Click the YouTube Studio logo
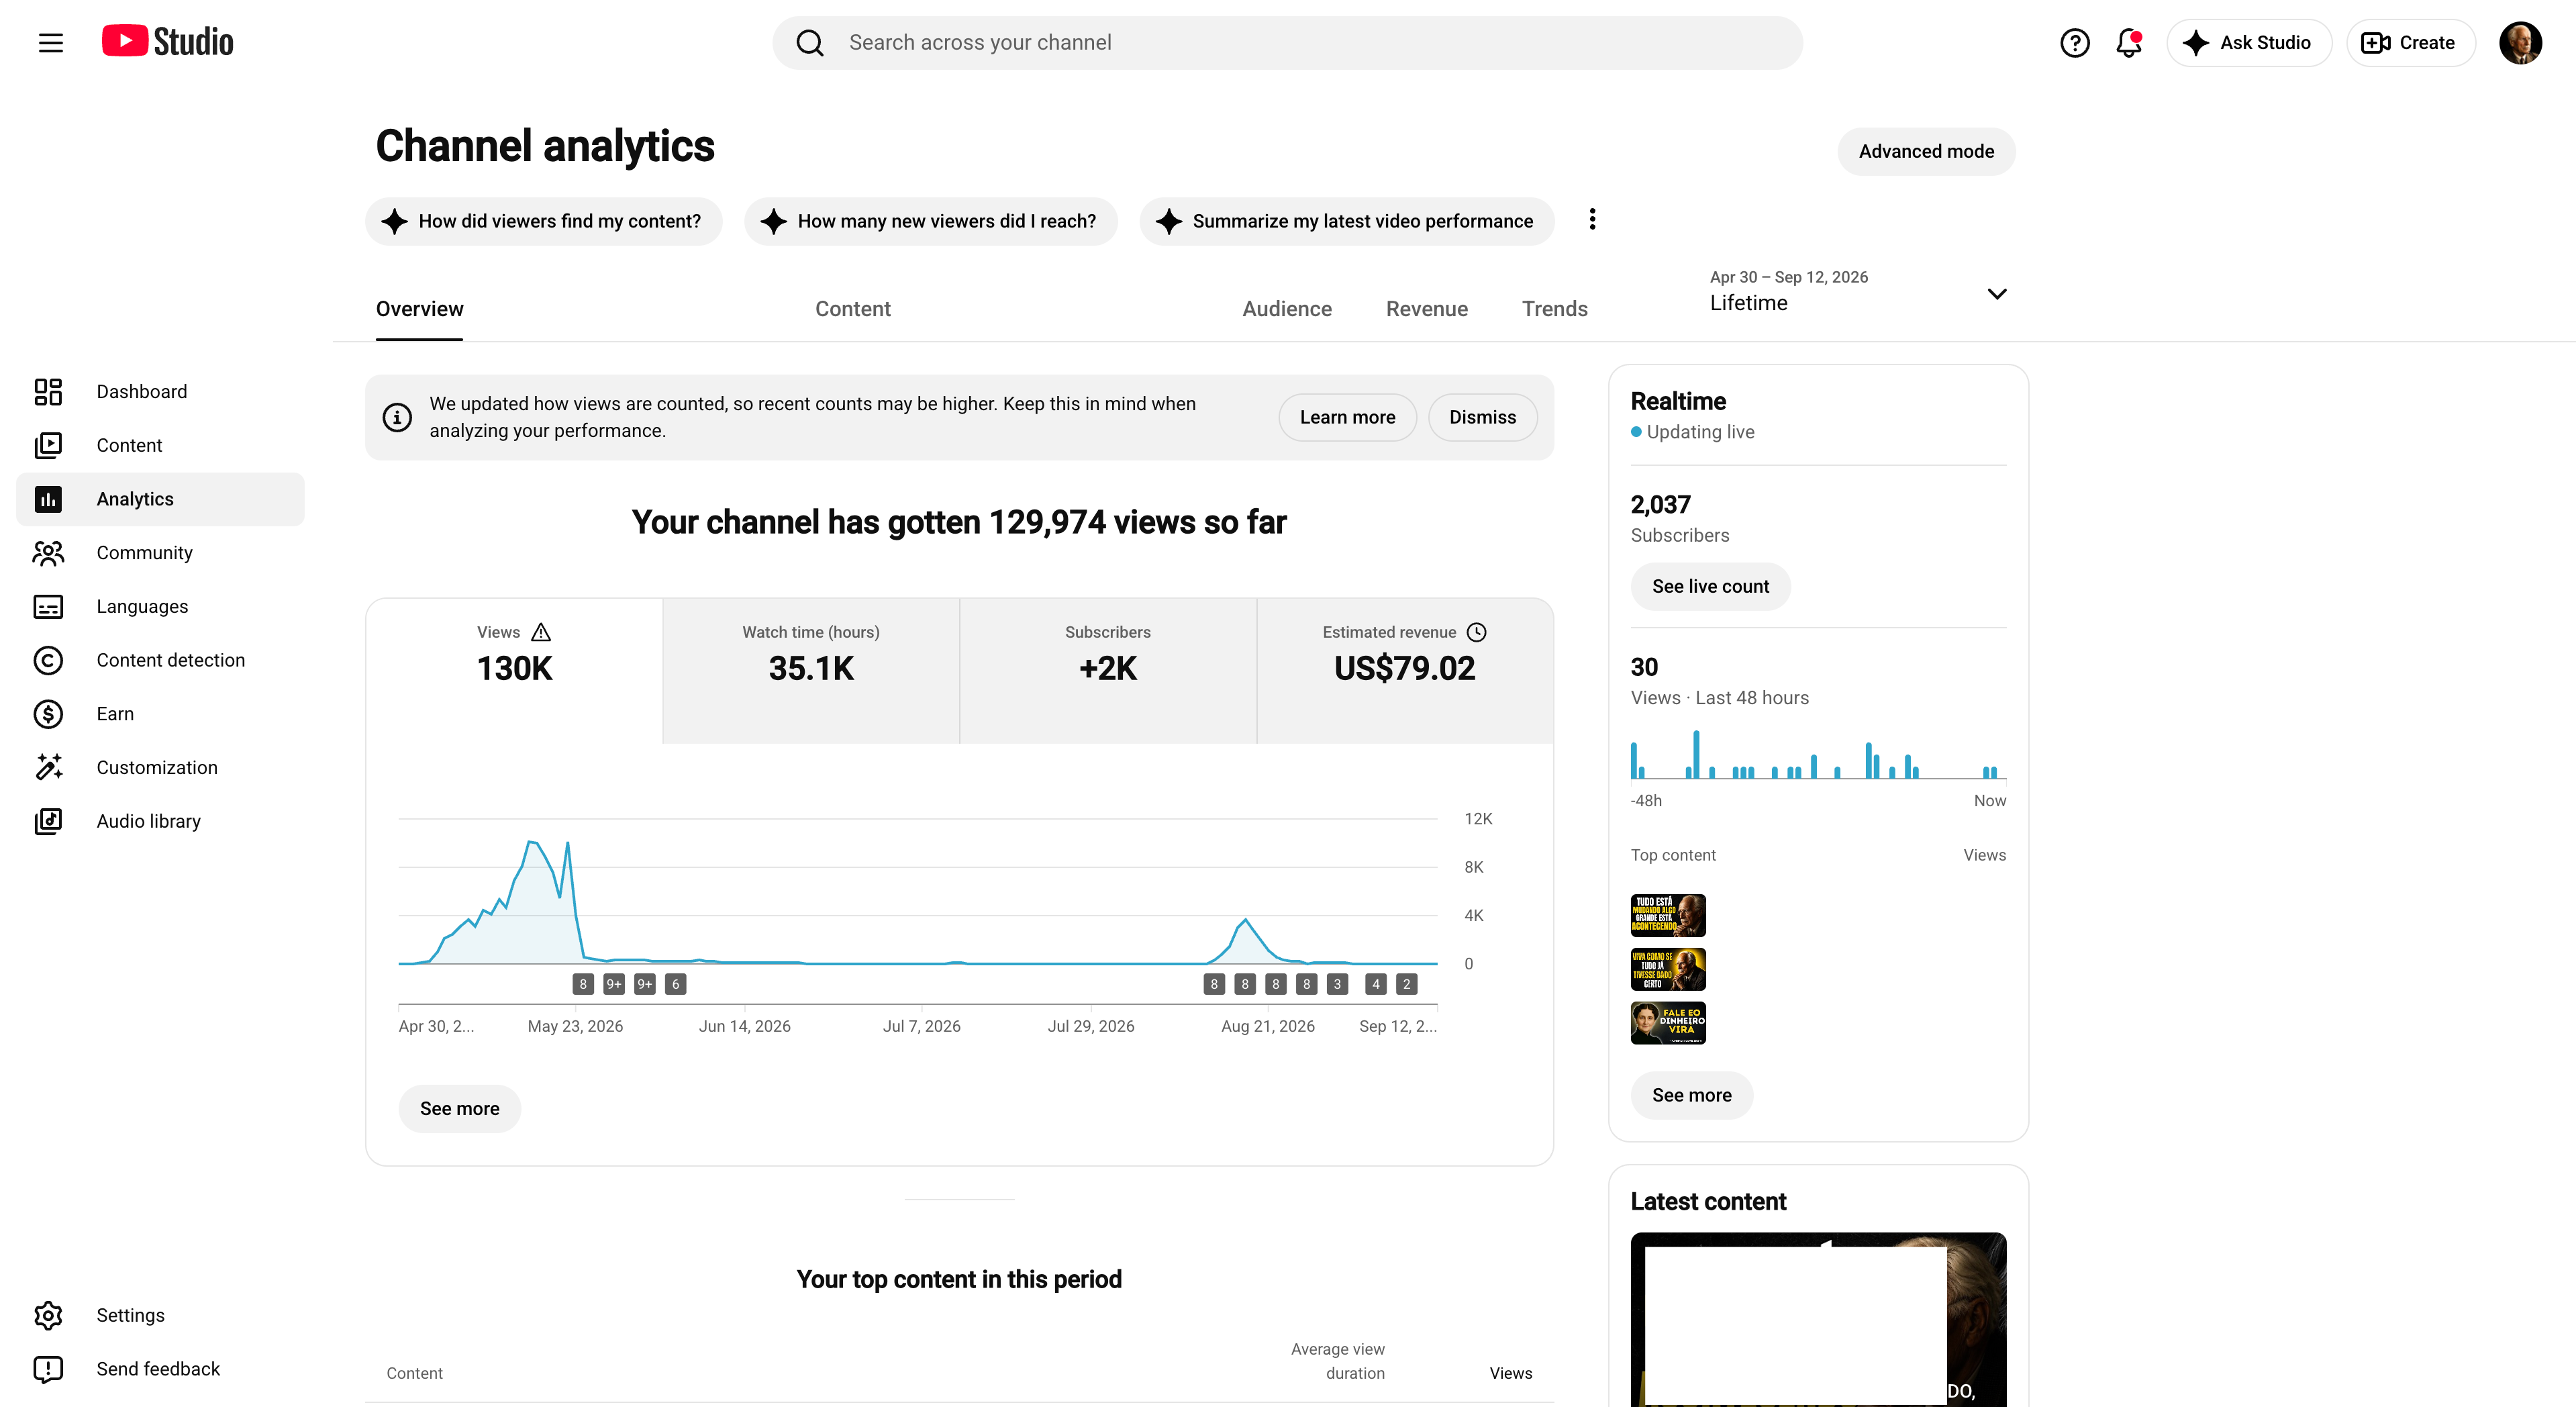The height and width of the screenshot is (1407, 2576). click(168, 42)
